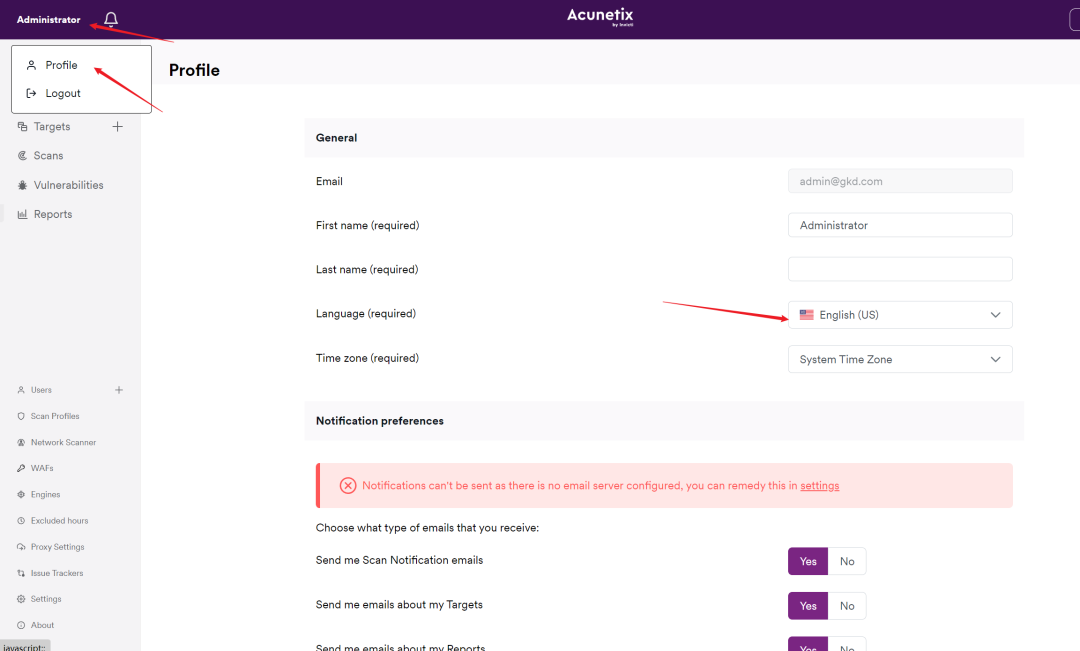Follow the settings link in the warning
This screenshot has height=651, width=1080.
click(x=819, y=486)
